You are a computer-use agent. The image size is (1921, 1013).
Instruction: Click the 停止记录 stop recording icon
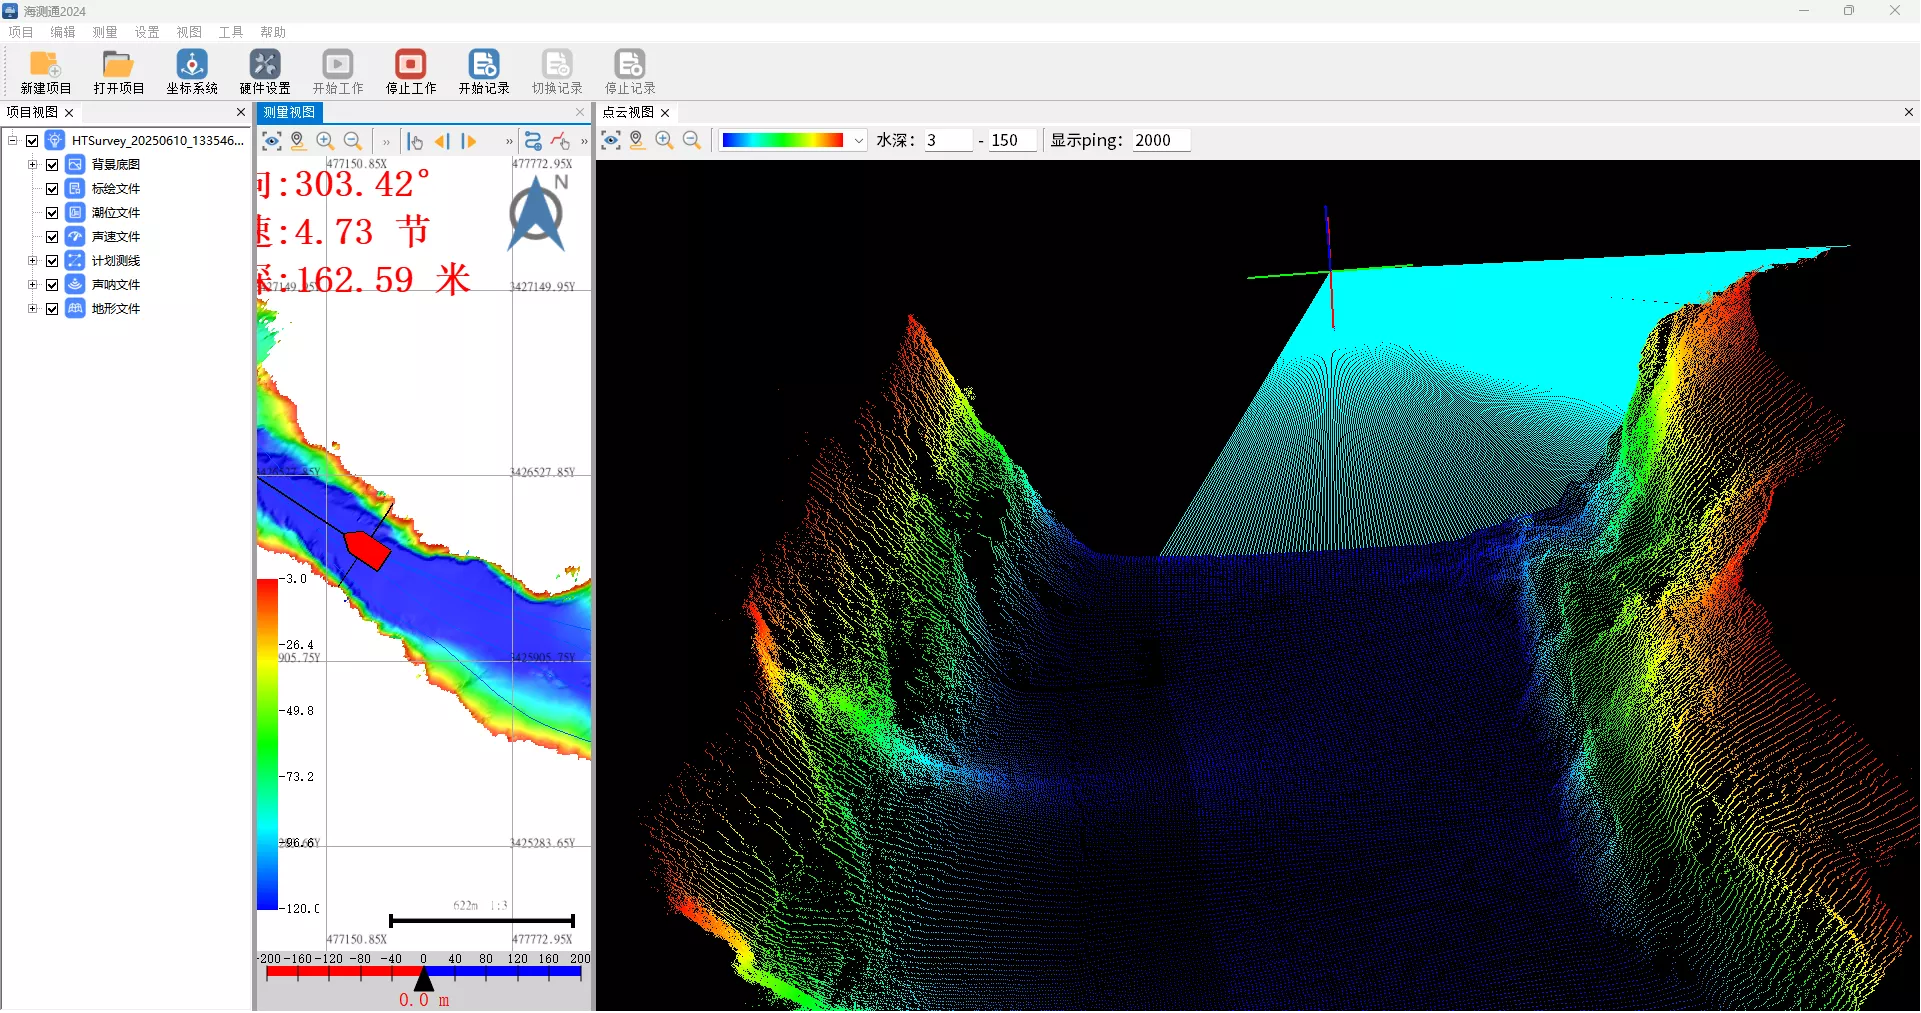(x=630, y=64)
